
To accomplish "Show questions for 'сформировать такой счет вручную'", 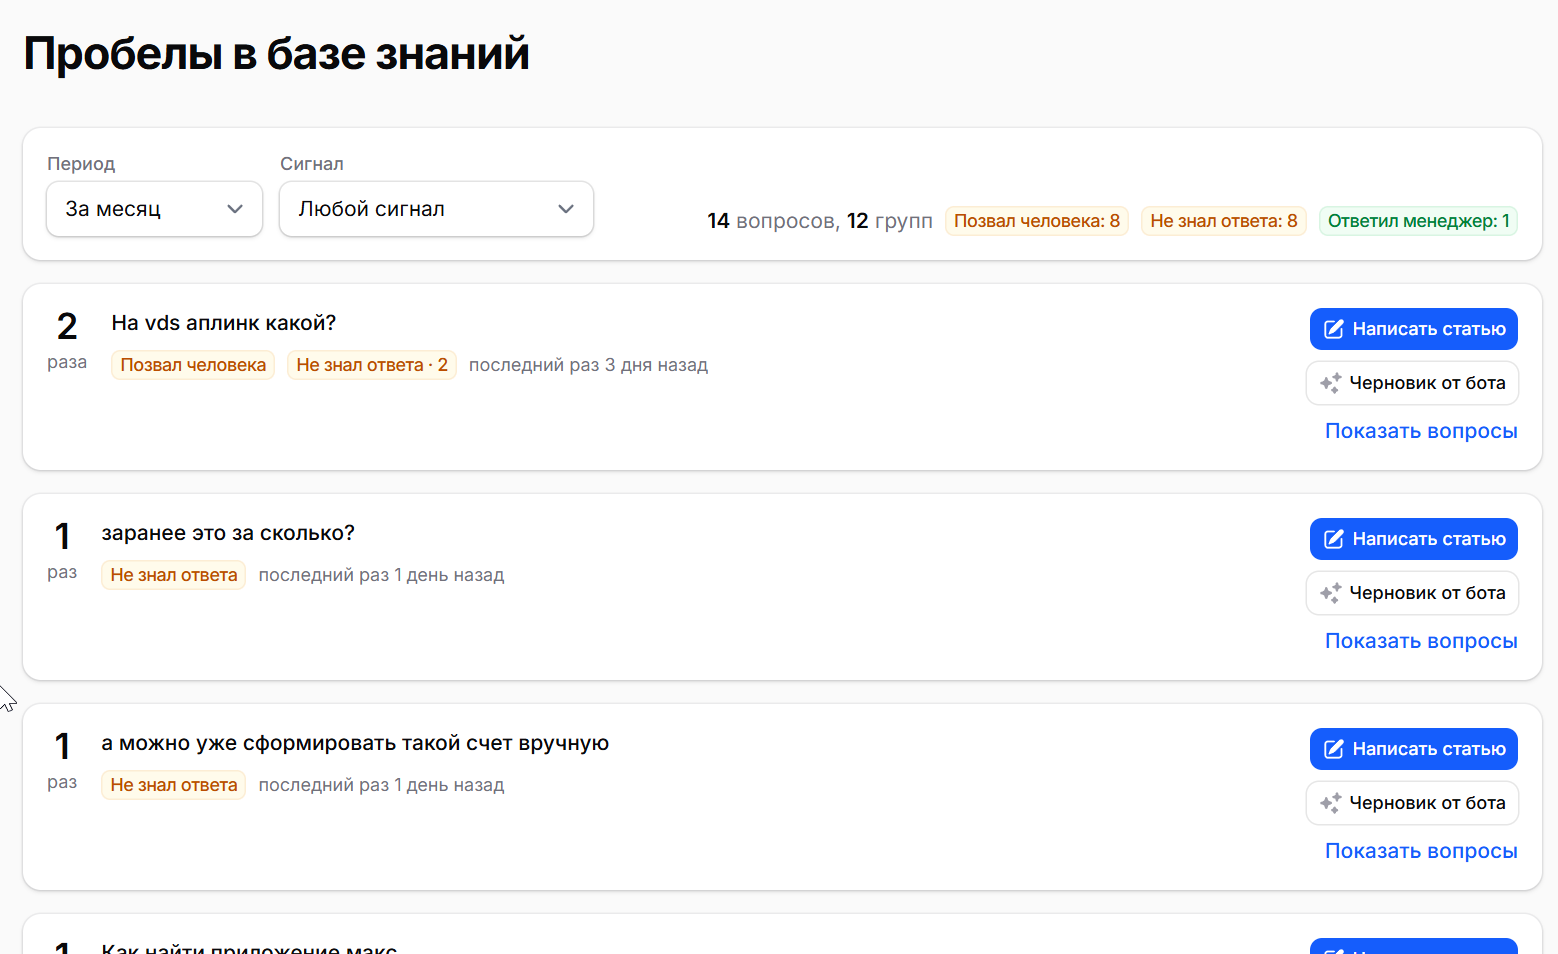I will pos(1421,851).
